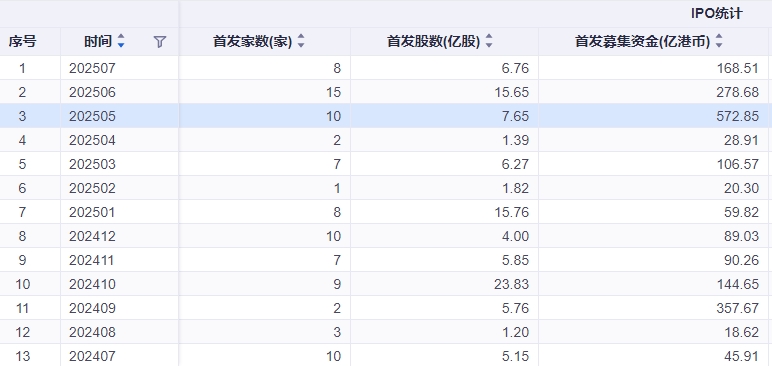The width and height of the screenshot is (772, 366).
Task: Click the IPO统计 group header
Action: tap(716, 14)
